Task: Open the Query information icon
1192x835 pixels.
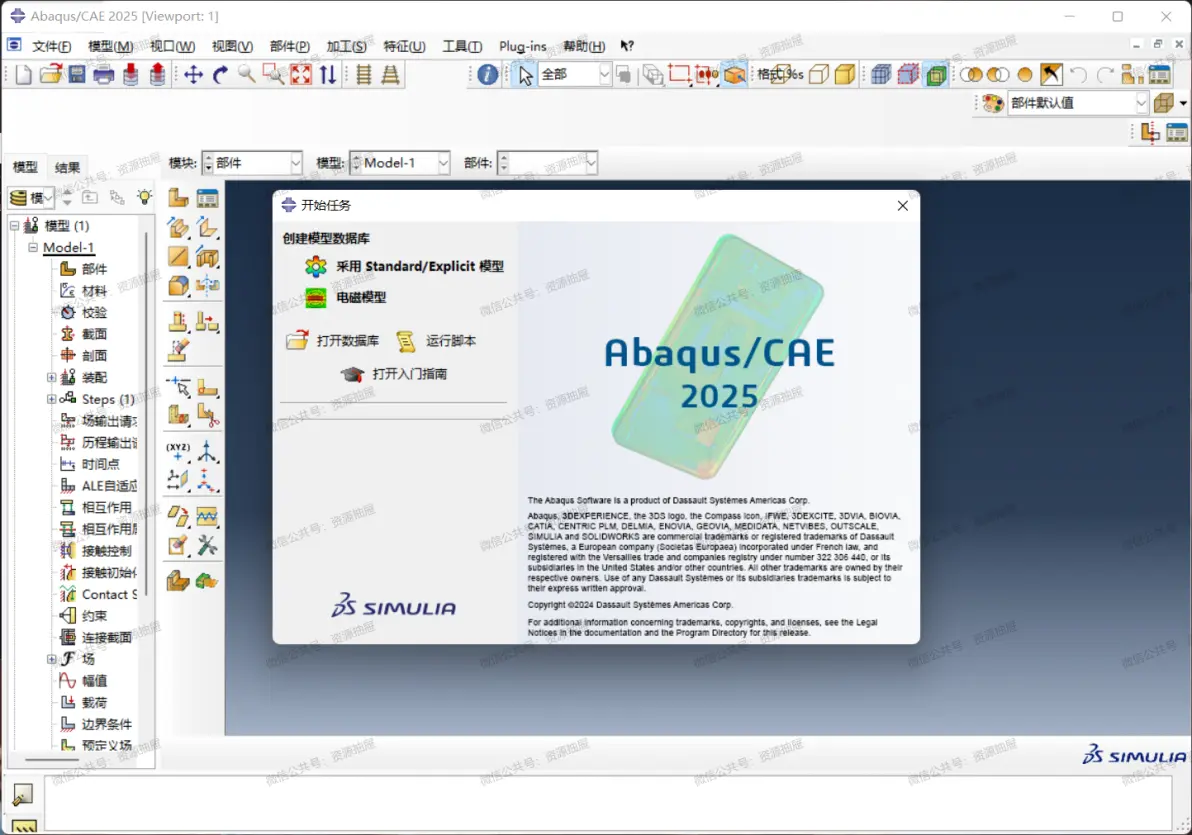Action: coord(487,75)
